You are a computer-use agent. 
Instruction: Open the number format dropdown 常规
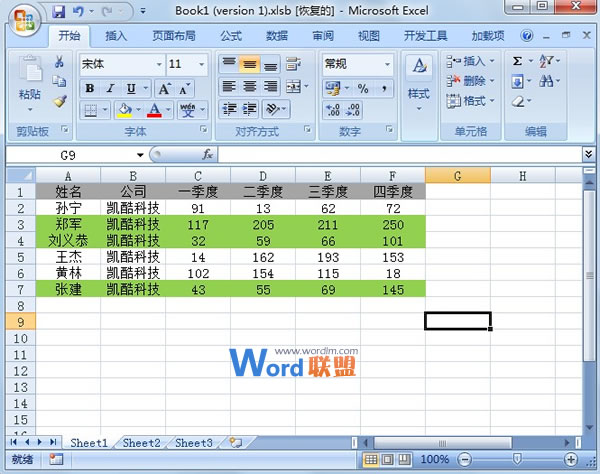[x=388, y=64]
